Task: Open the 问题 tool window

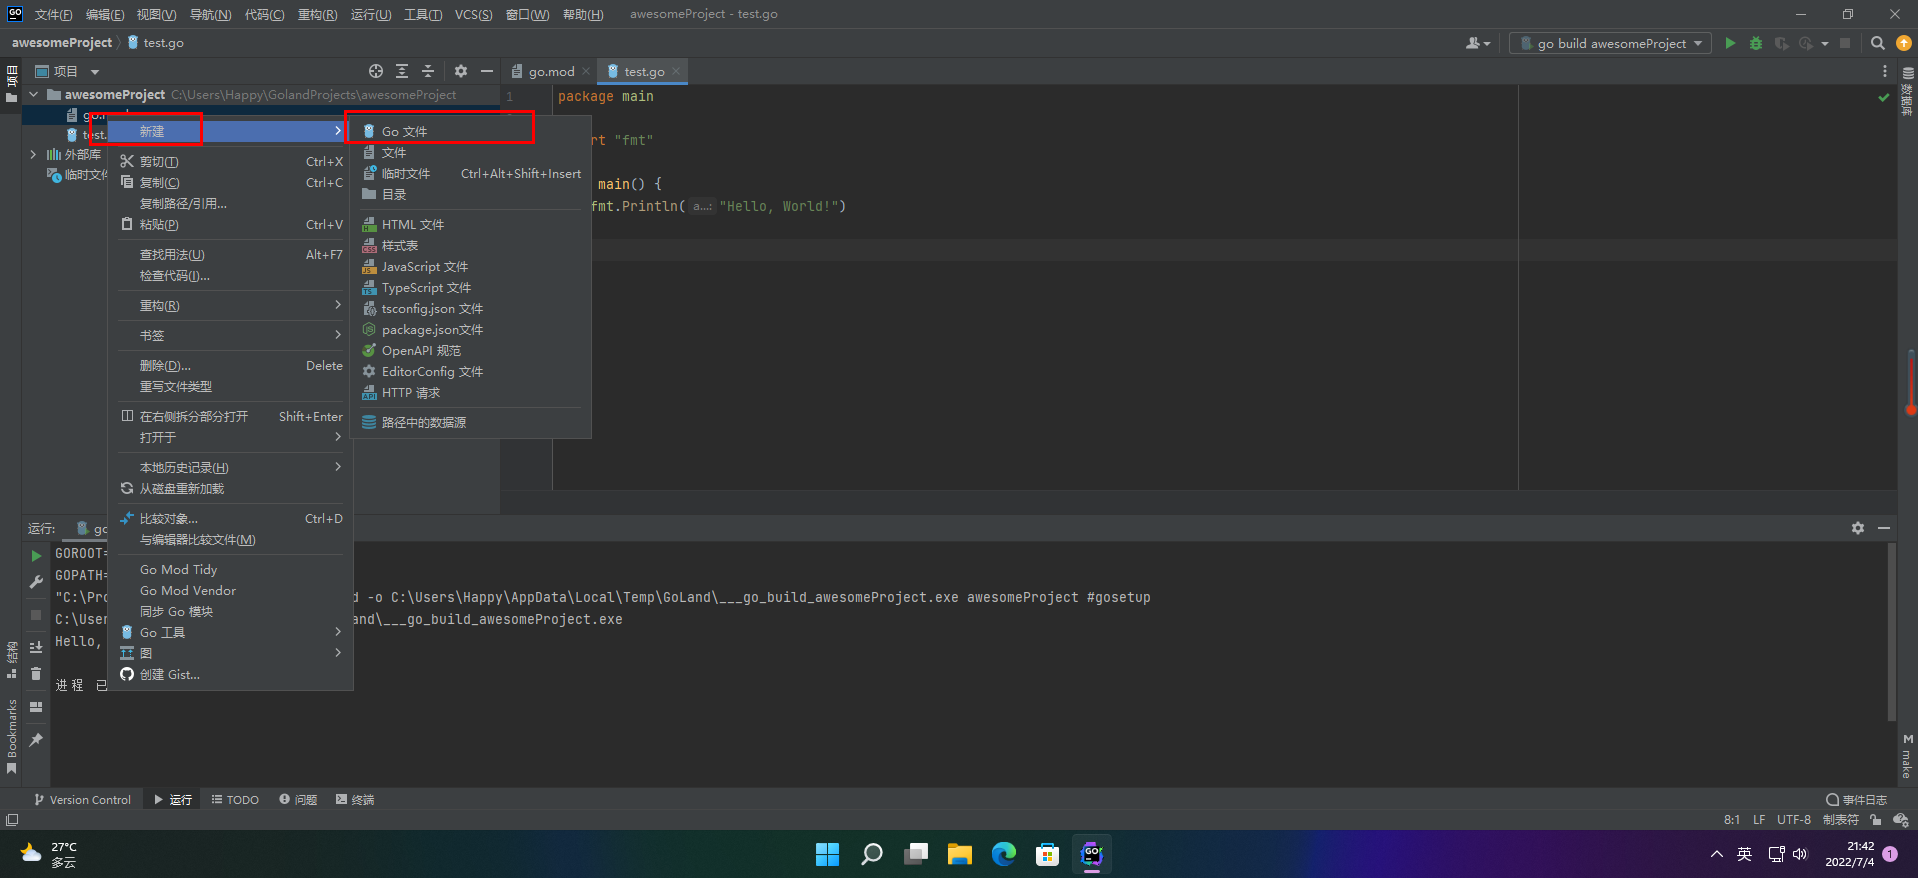Action: pyautogui.click(x=298, y=799)
